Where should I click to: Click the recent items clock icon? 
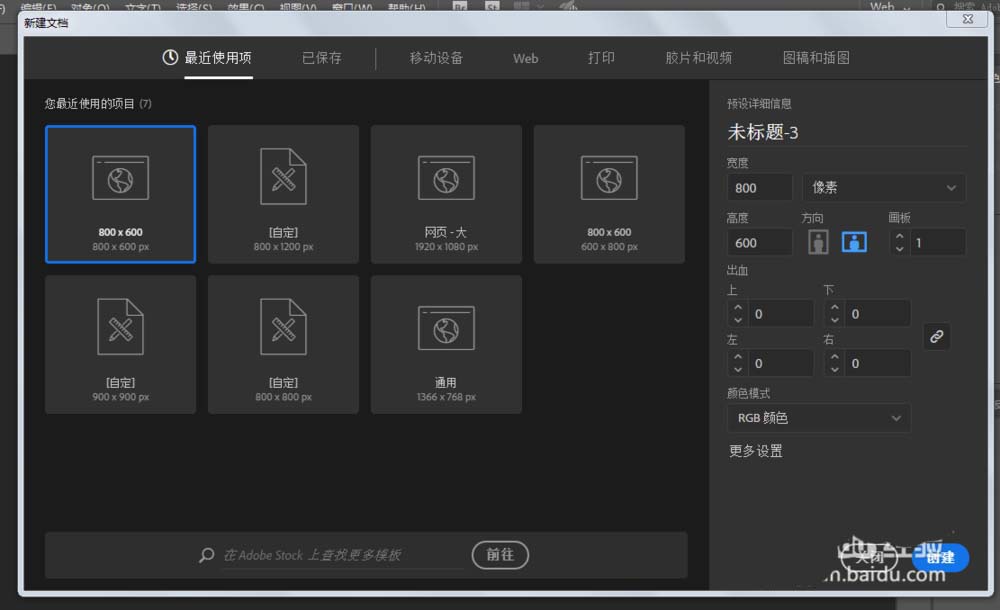(x=170, y=57)
